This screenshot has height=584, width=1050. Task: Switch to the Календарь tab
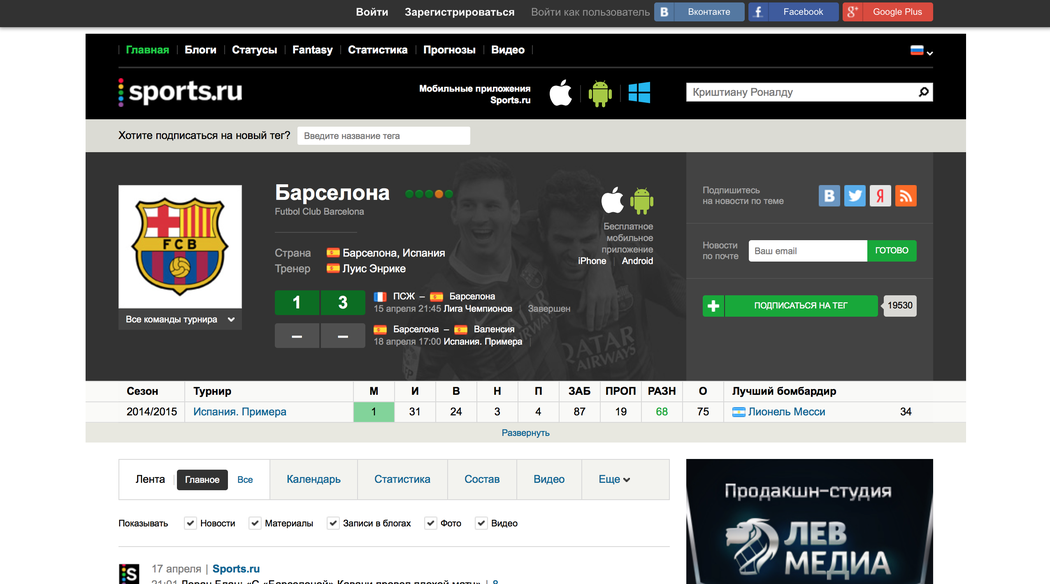tap(313, 479)
